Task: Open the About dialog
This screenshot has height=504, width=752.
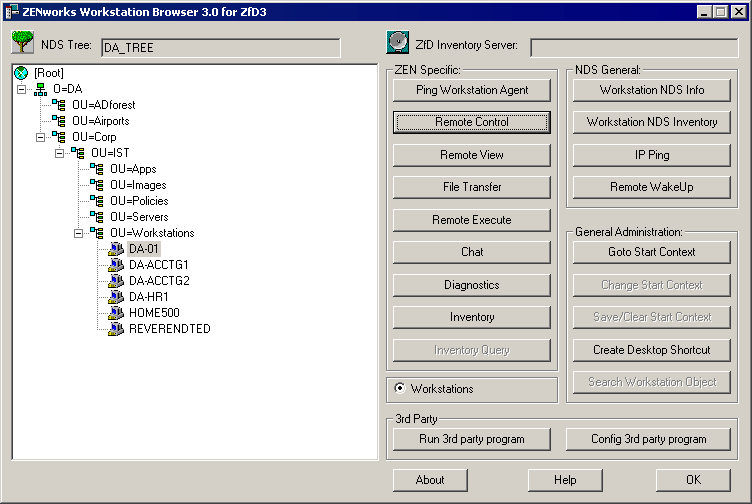Action: [430, 480]
